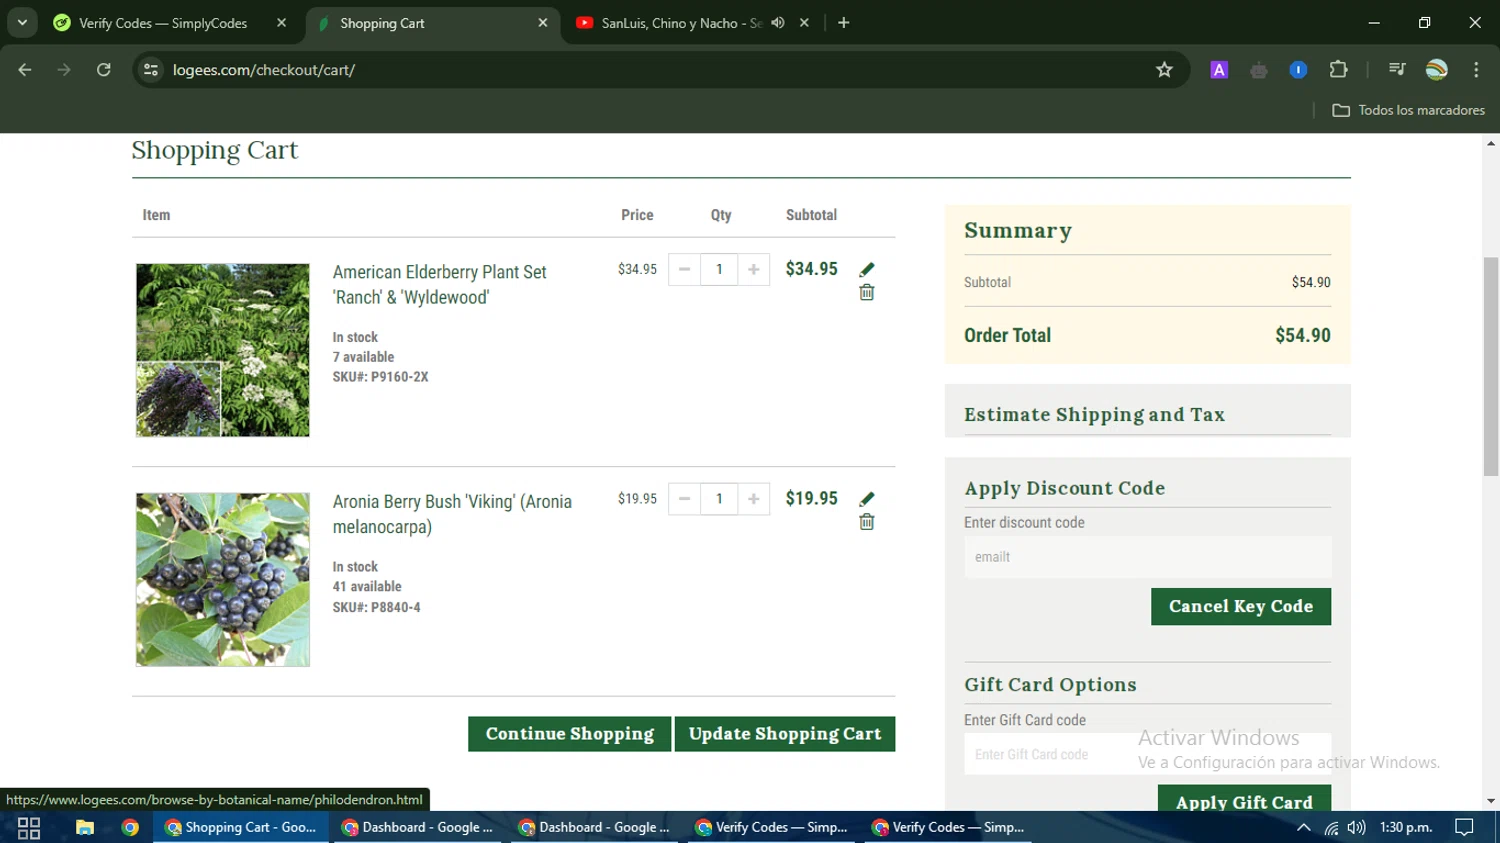Open the Chrome profile avatar
Screen dimensions: 1500x843
pyautogui.click(x=1437, y=70)
